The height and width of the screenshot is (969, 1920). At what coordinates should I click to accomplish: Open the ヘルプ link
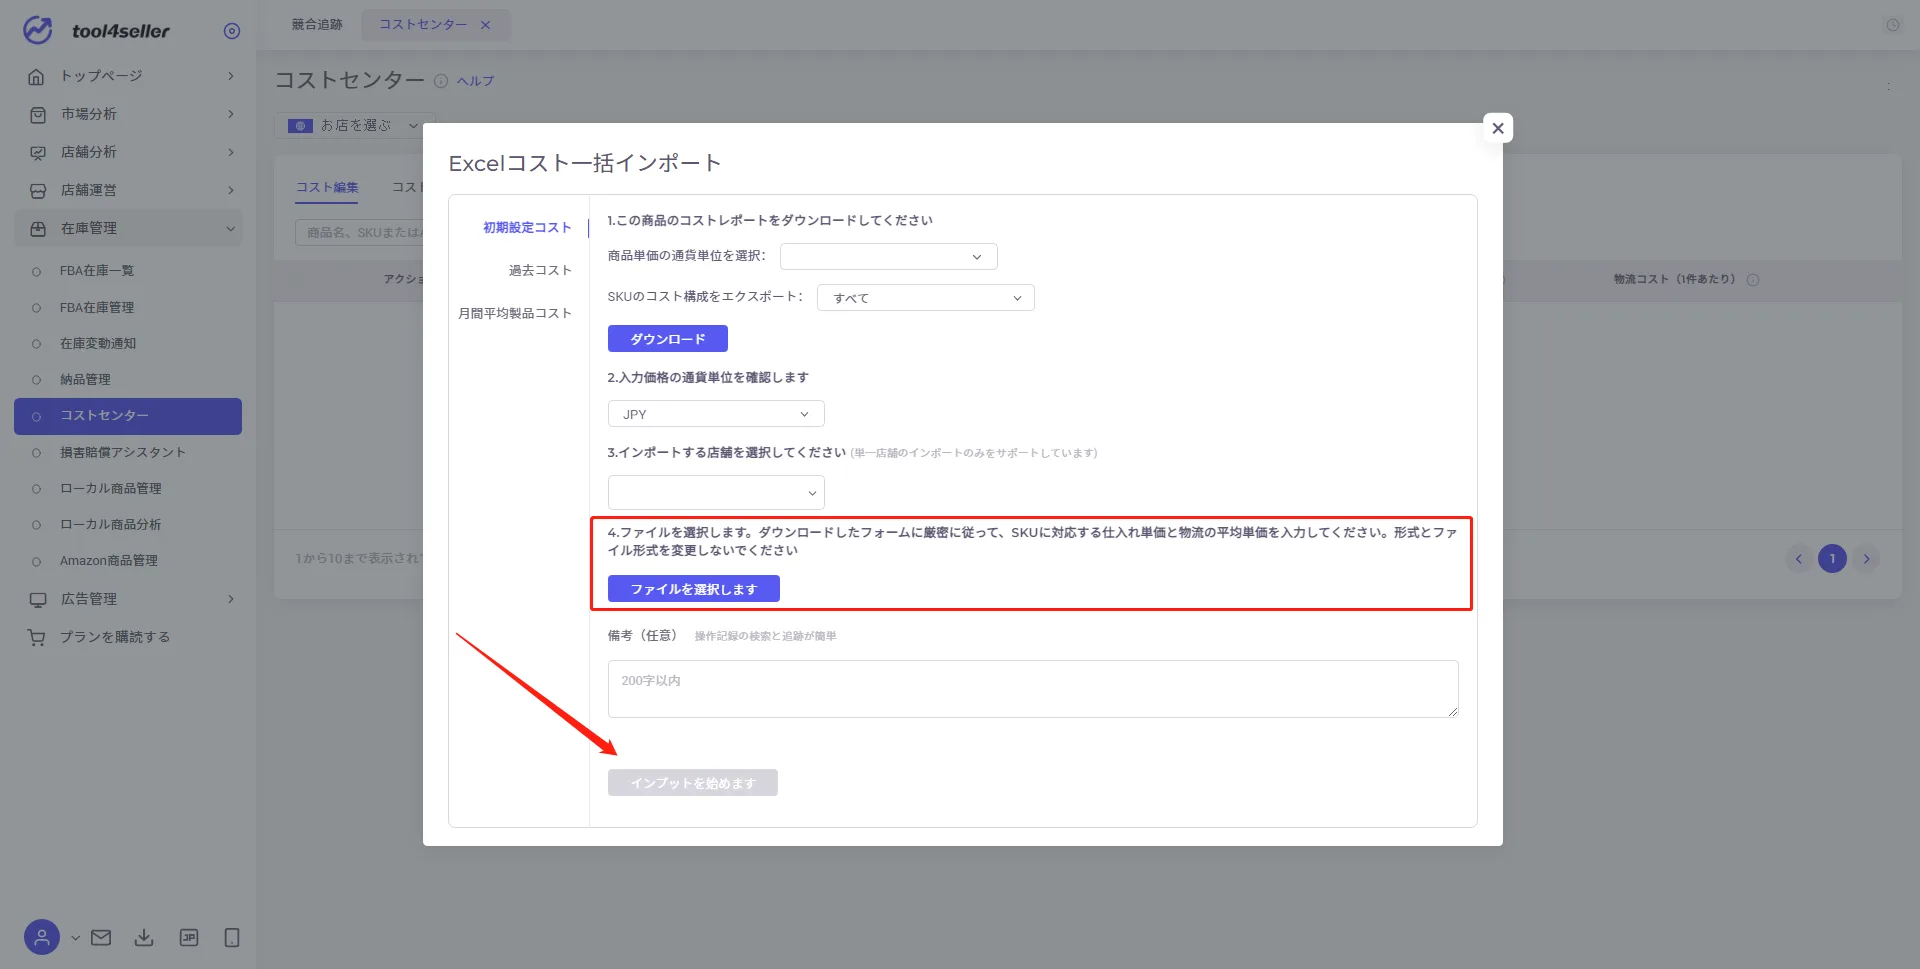475,81
